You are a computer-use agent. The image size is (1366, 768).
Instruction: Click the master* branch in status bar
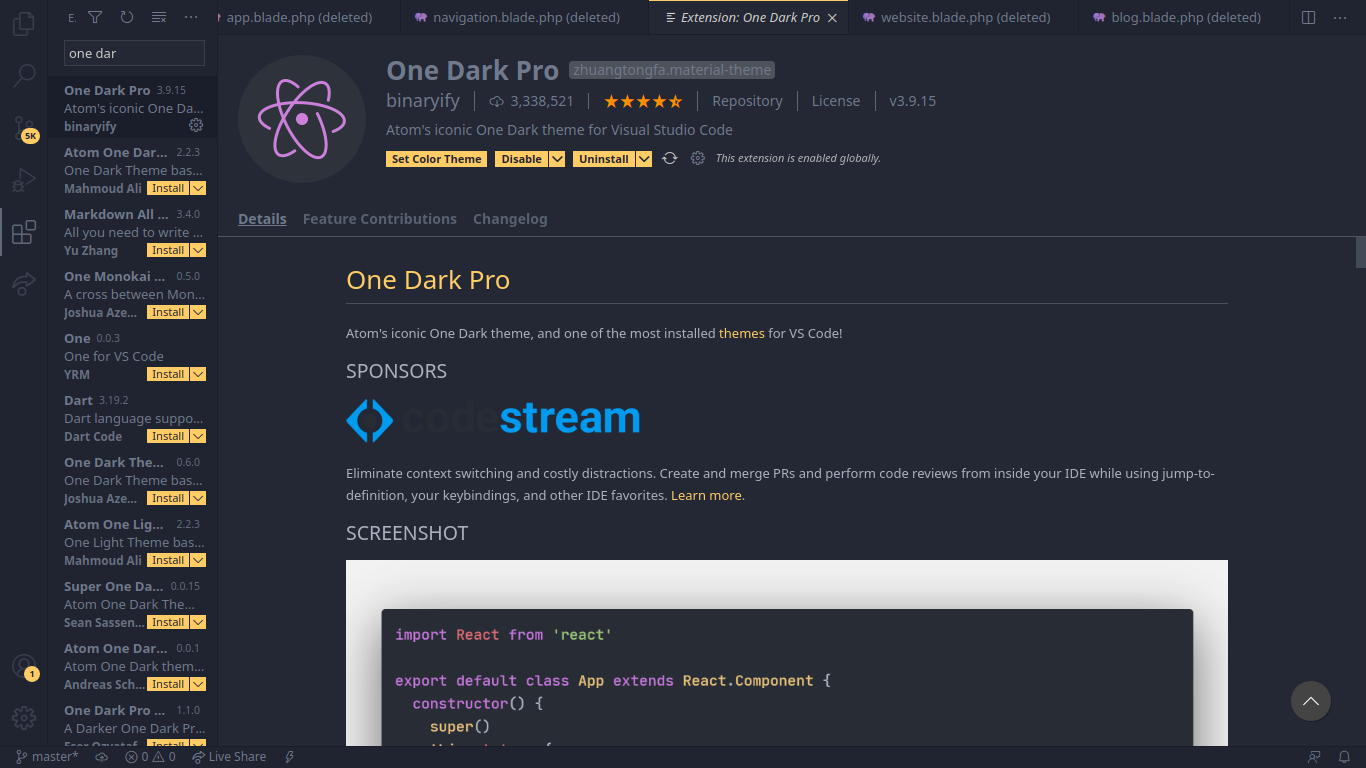47,757
